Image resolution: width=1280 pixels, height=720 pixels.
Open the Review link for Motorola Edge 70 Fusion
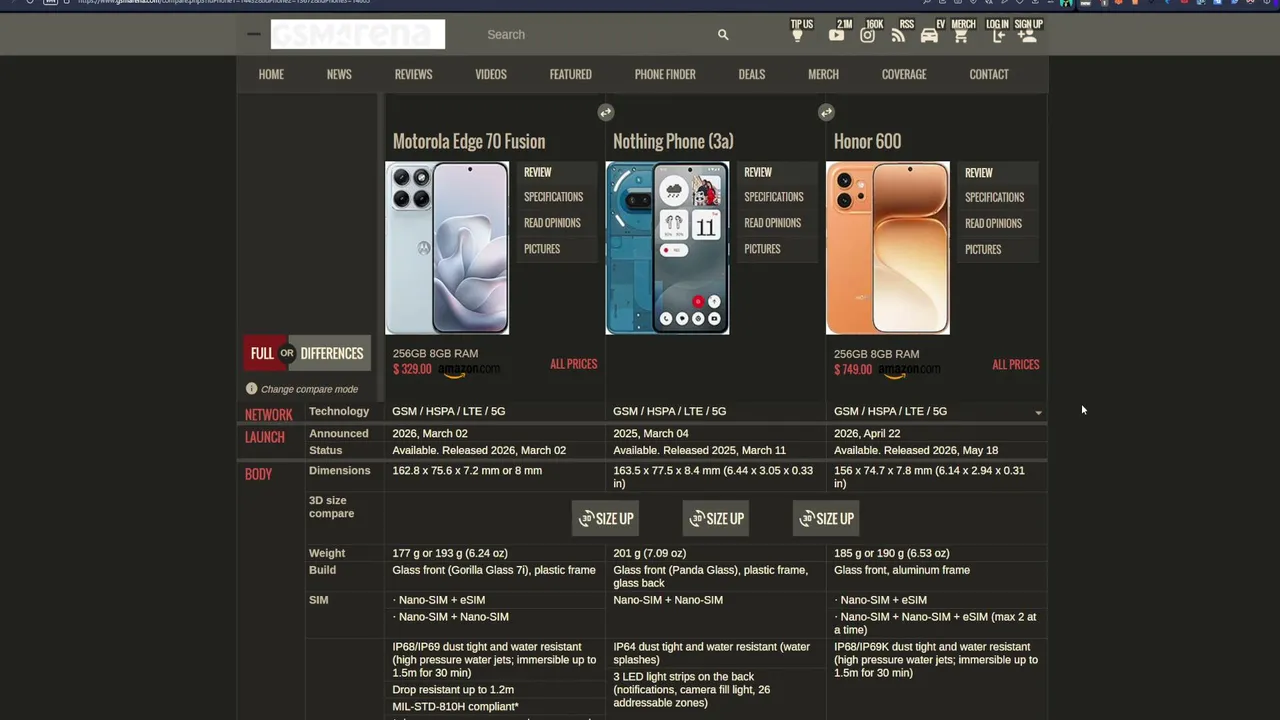point(538,172)
